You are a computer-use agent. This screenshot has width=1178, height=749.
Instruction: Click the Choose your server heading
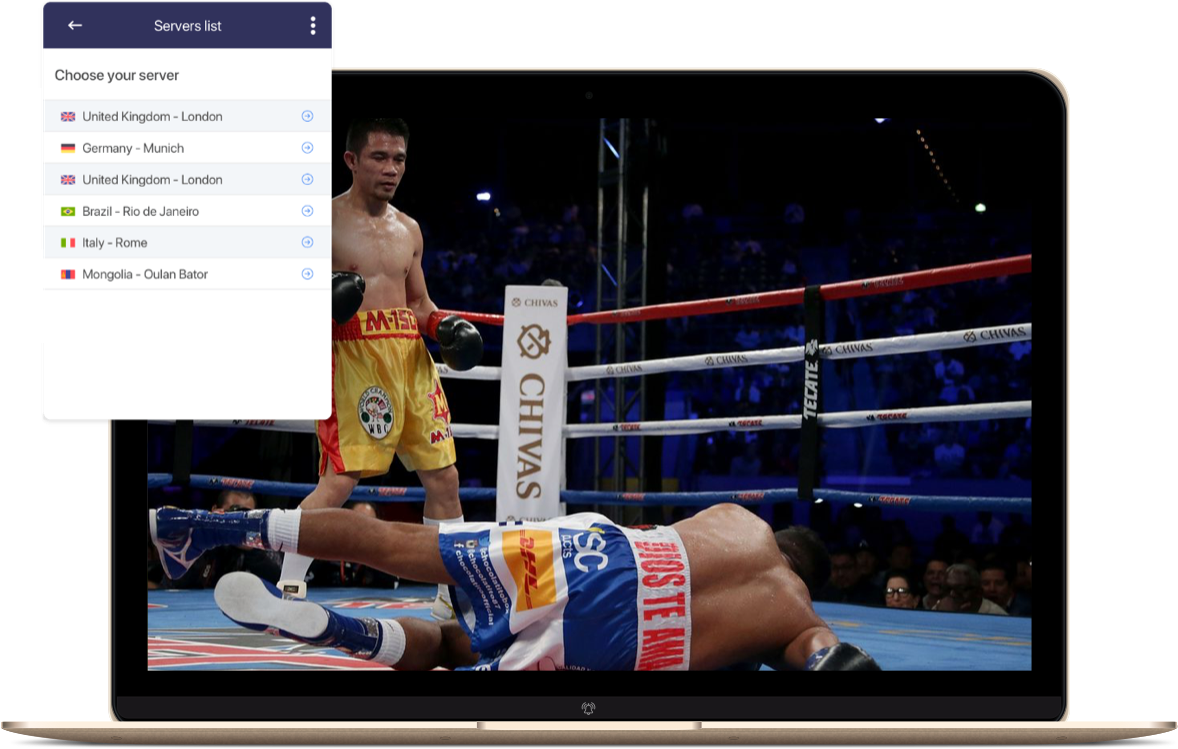pos(117,75)
